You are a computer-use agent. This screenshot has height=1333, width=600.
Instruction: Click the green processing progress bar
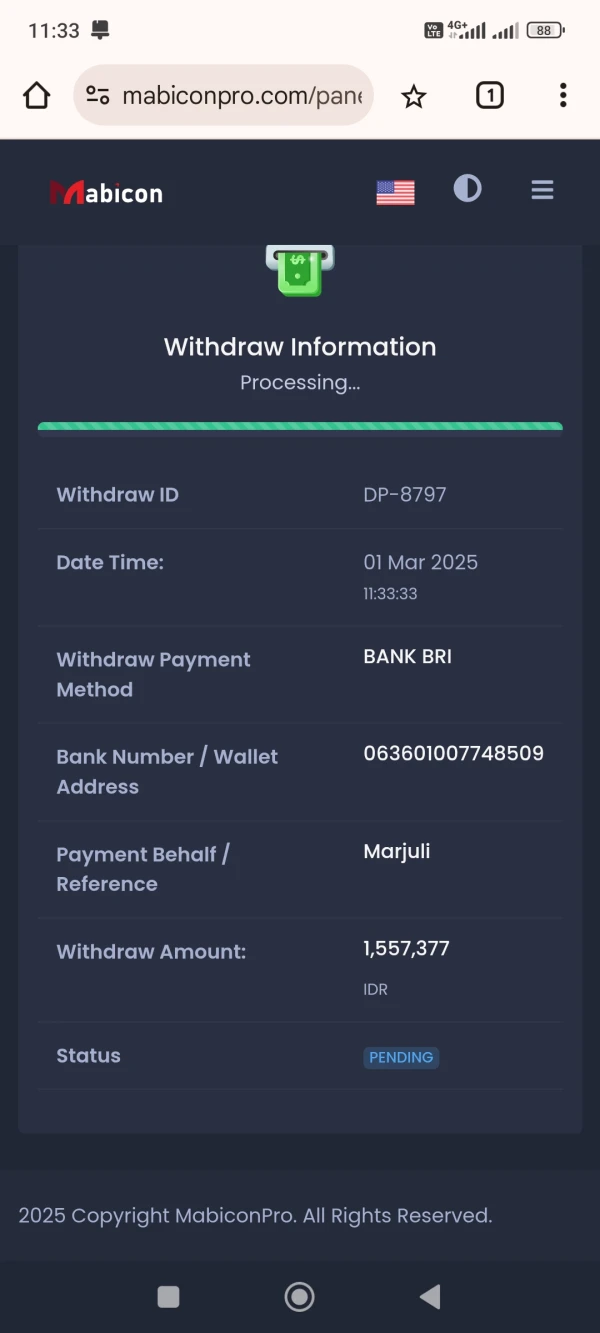tap(300, 427)
